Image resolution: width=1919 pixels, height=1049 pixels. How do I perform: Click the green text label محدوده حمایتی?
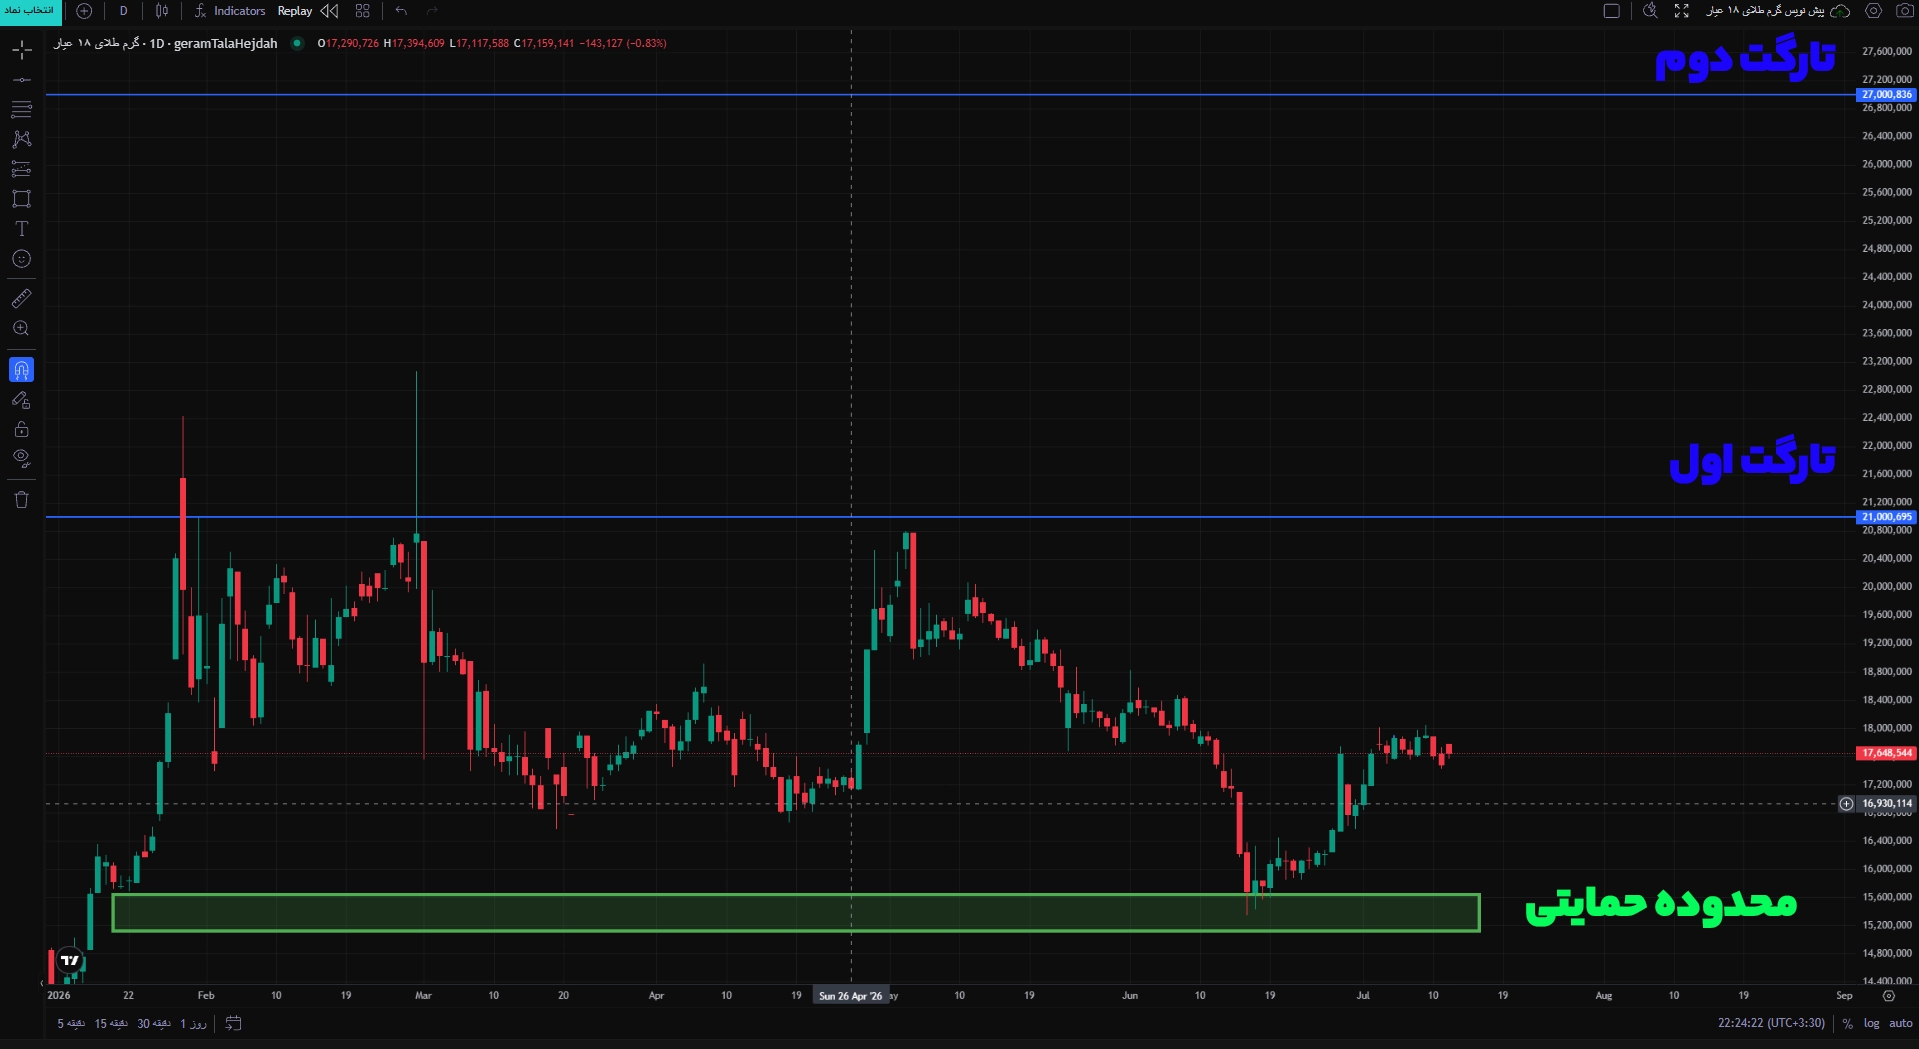(x=1661, y=904)
